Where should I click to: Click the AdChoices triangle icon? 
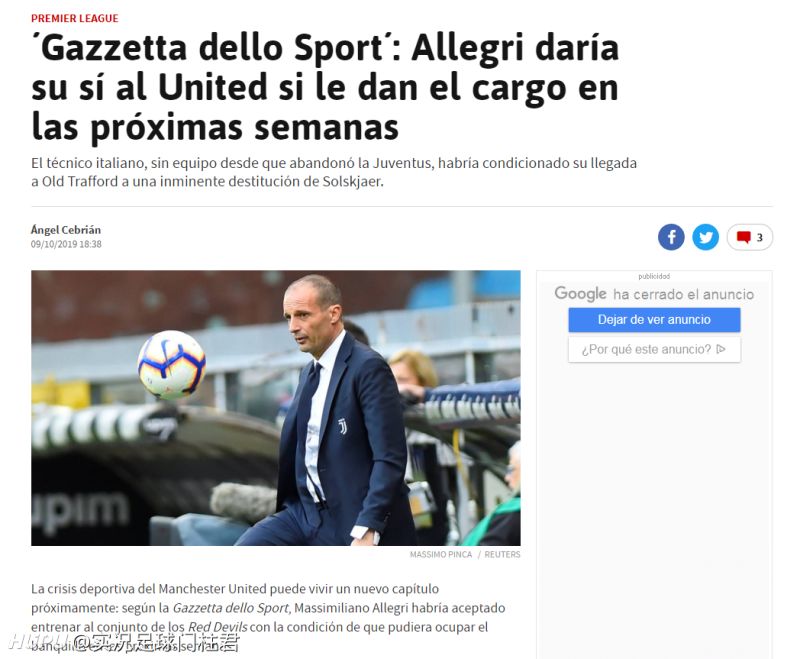coord(721,349)
